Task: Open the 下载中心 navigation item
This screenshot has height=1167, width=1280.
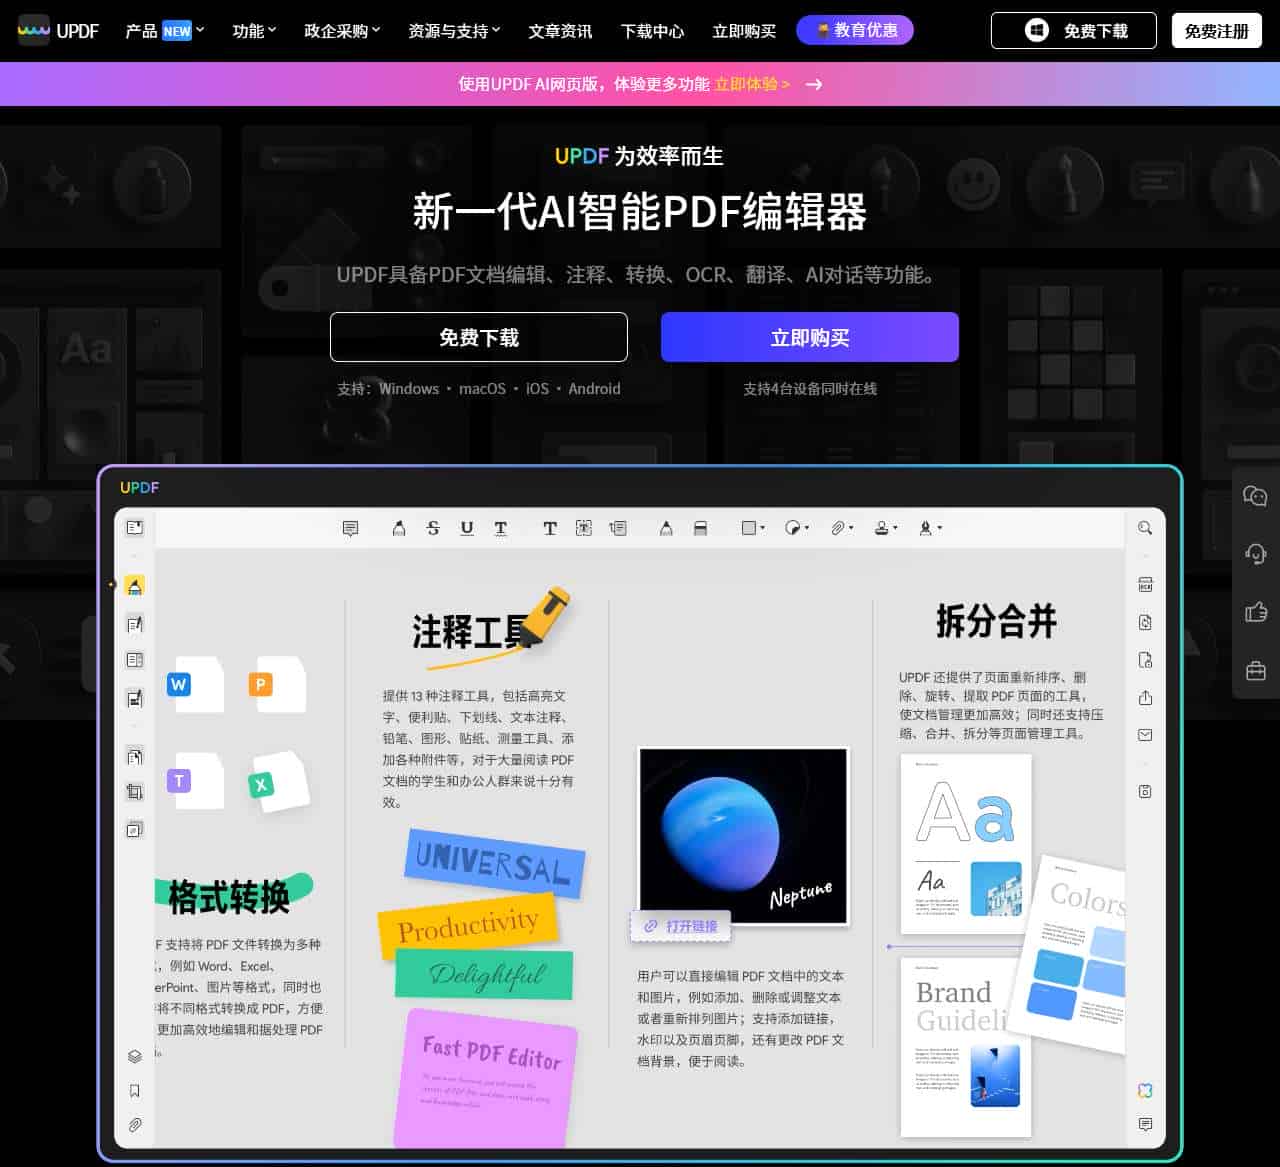Action: click(x=652, y=31)
